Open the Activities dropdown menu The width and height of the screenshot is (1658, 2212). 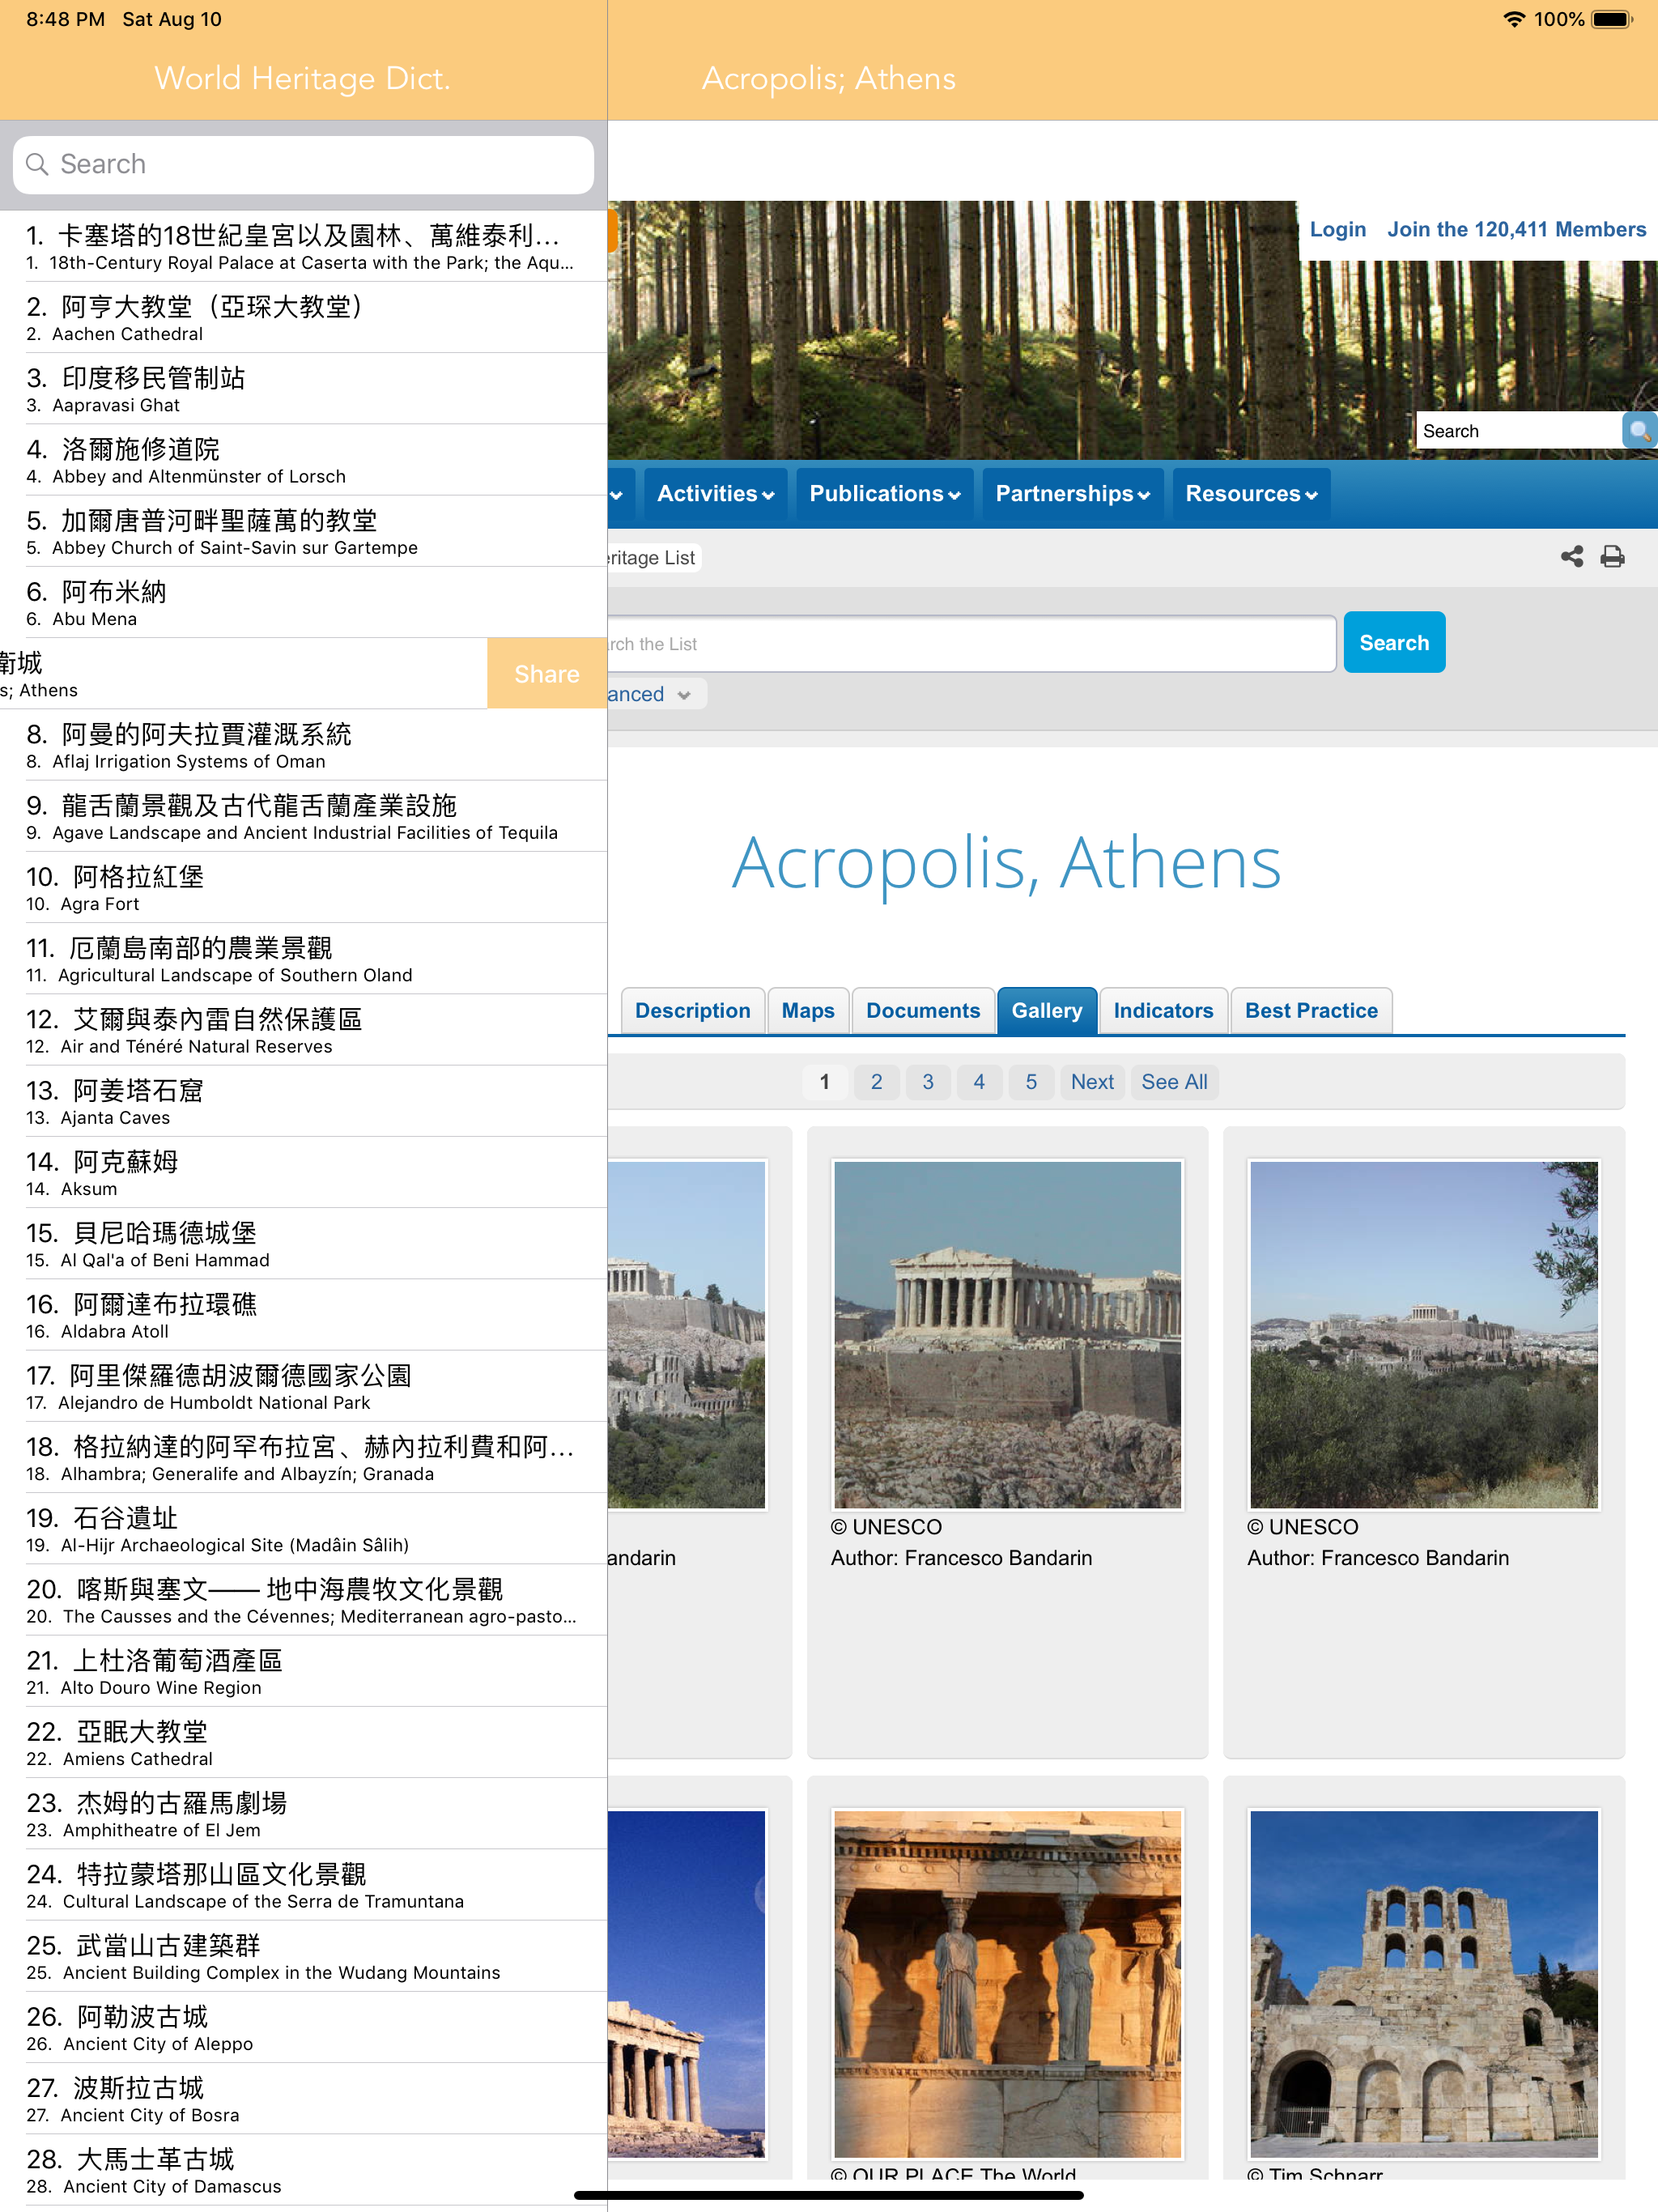(x=715, y=494)
